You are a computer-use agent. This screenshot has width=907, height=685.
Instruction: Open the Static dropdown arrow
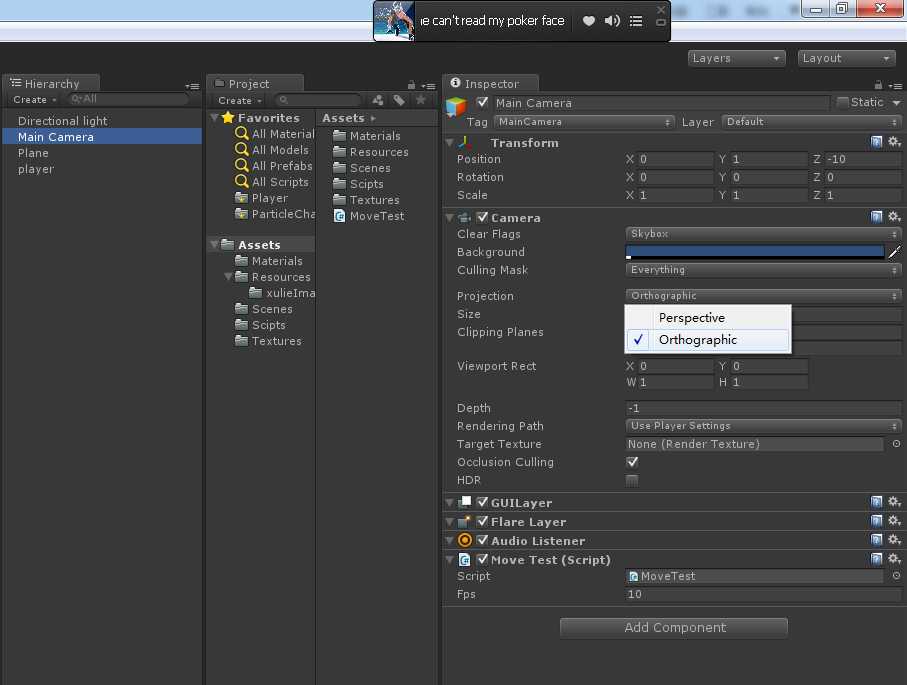pos(896,103)
